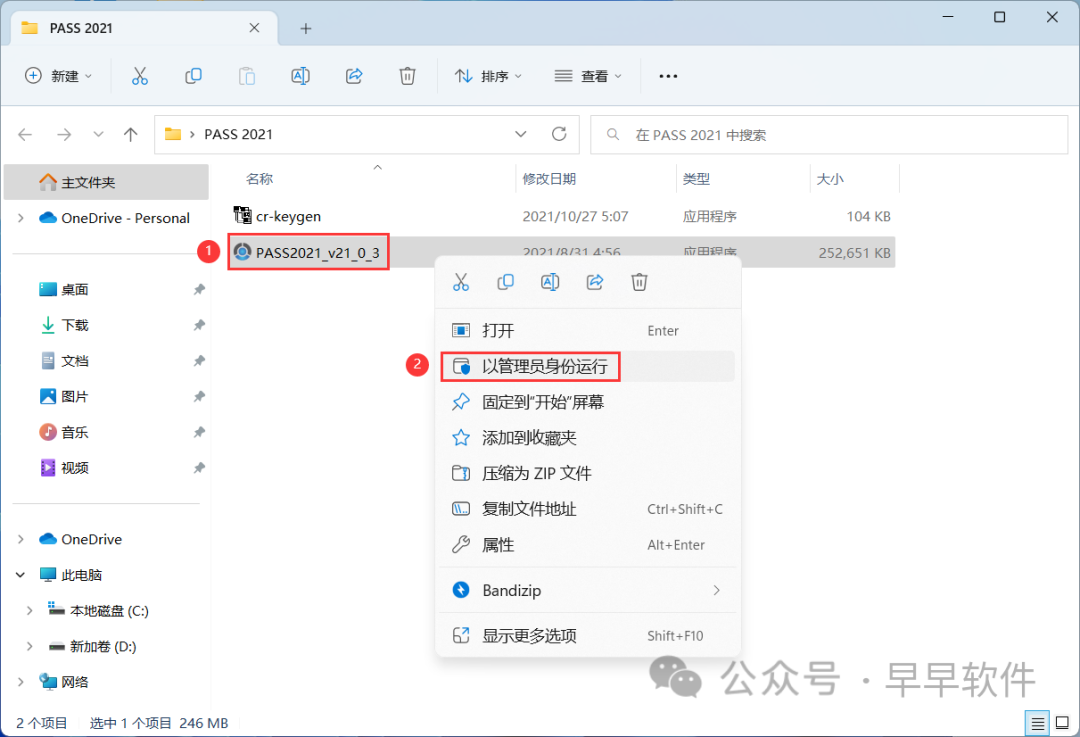The image size is (1080, 737).
Task: Click the Share icon in the toolbar
Action: 353,76
